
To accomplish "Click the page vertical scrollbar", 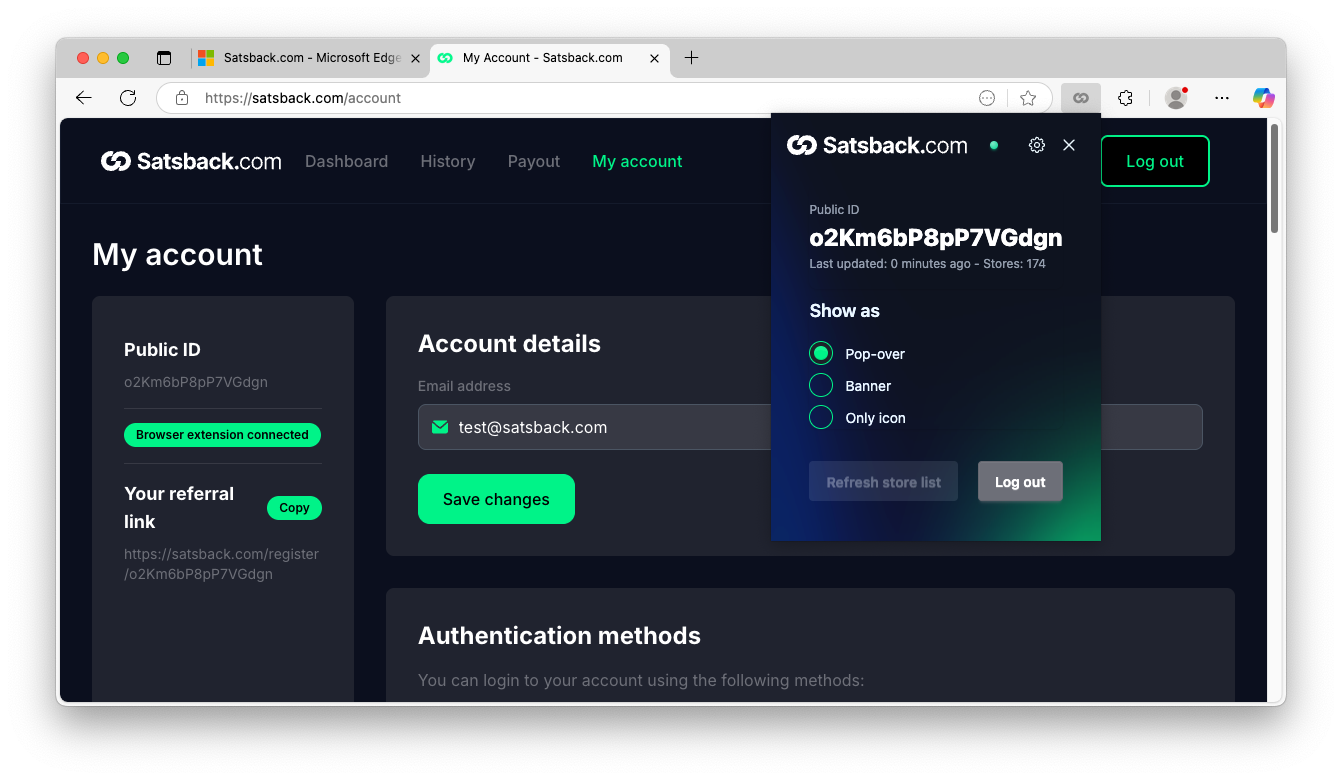I will click(x=1274, y=179).
